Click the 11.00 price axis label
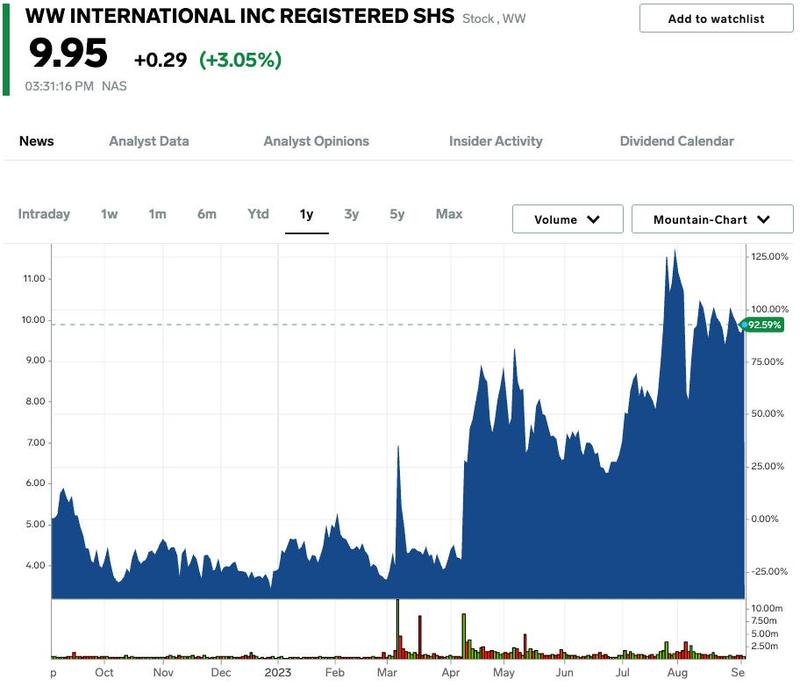 [34, 279]
